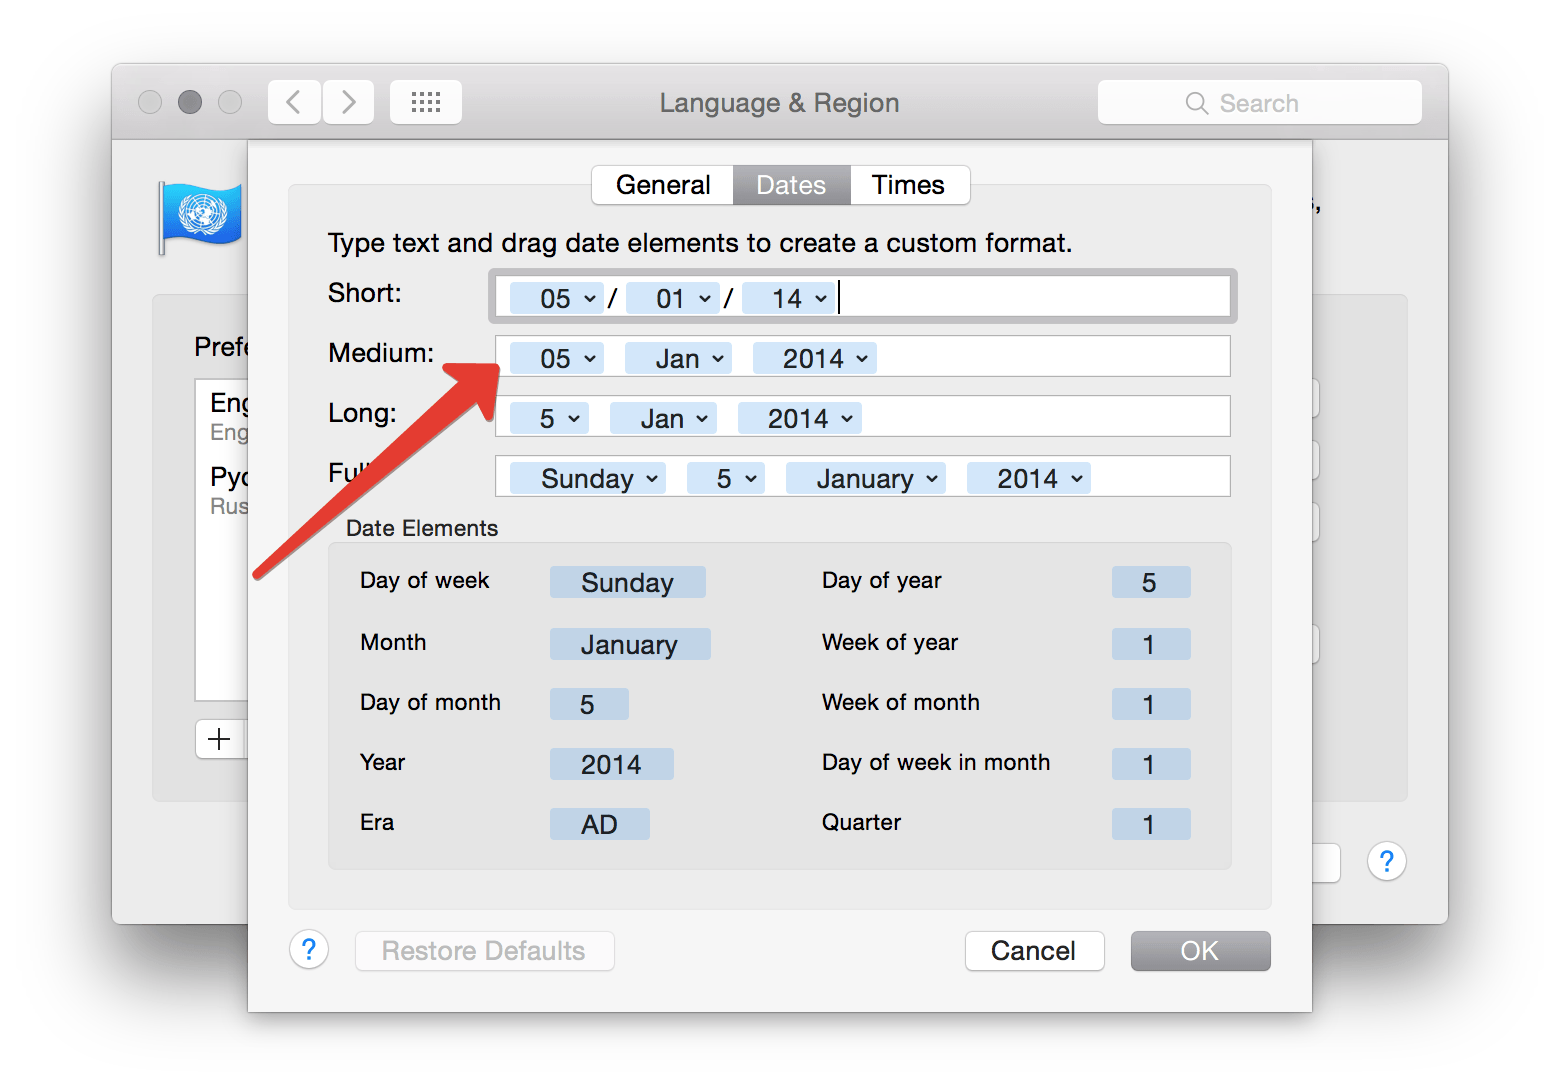
Task: Select the Era AD date element
Action: (599, 825)
